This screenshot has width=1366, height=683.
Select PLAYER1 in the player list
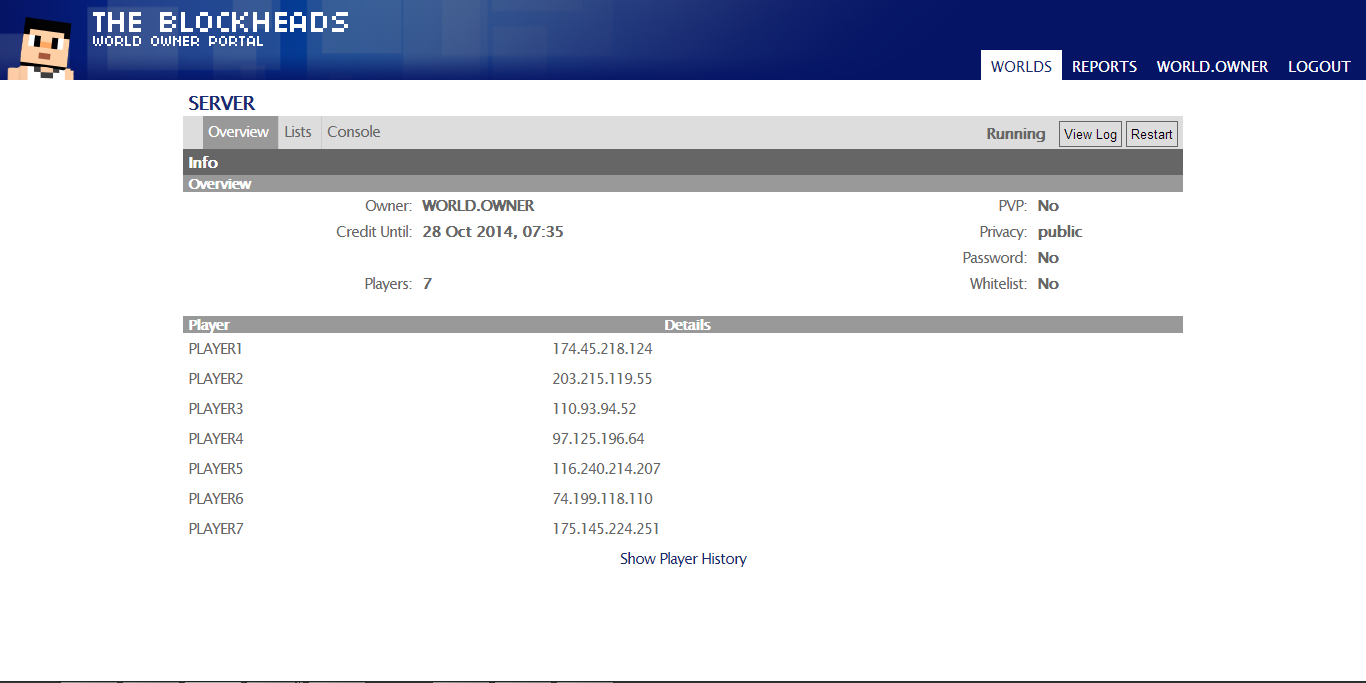pyautogui.click(x=216, y=349)
